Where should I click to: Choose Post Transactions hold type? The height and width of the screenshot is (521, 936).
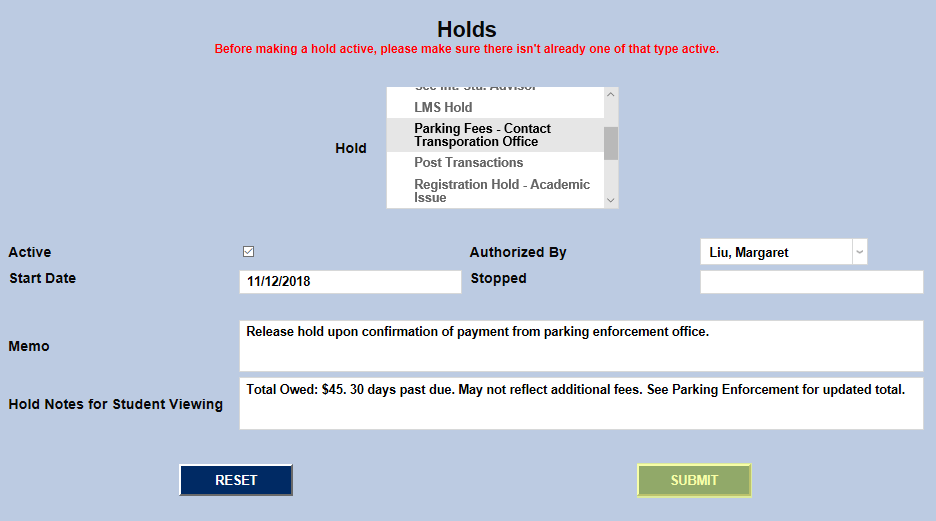469,162
